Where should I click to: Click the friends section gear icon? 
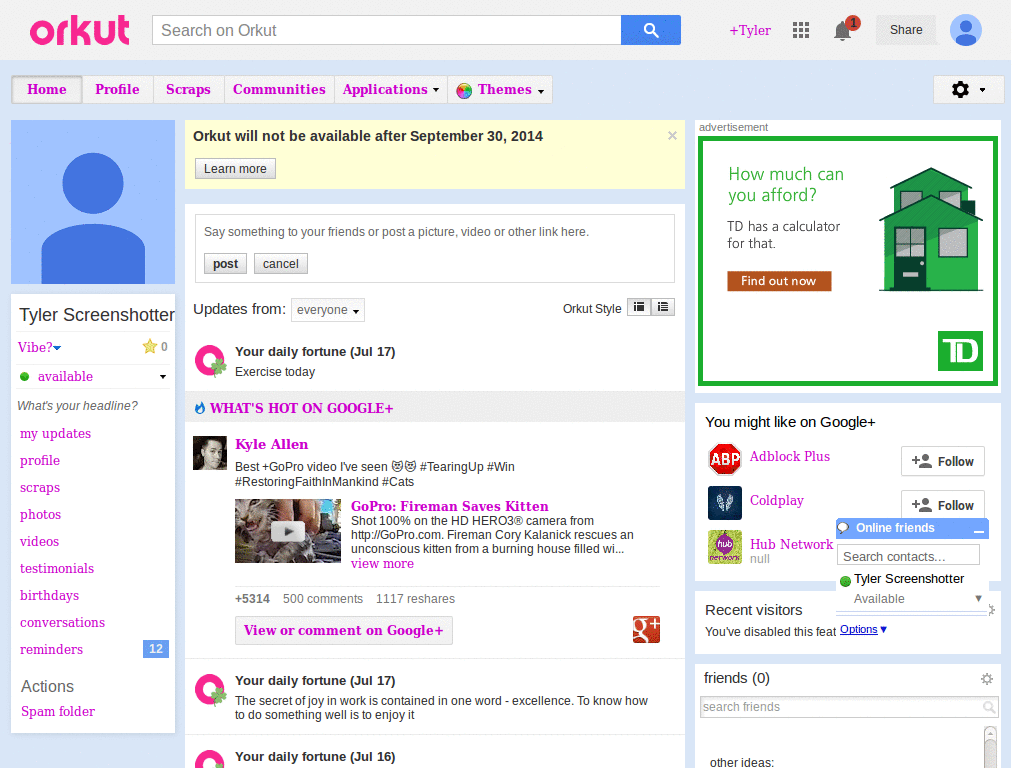[987, 679]
